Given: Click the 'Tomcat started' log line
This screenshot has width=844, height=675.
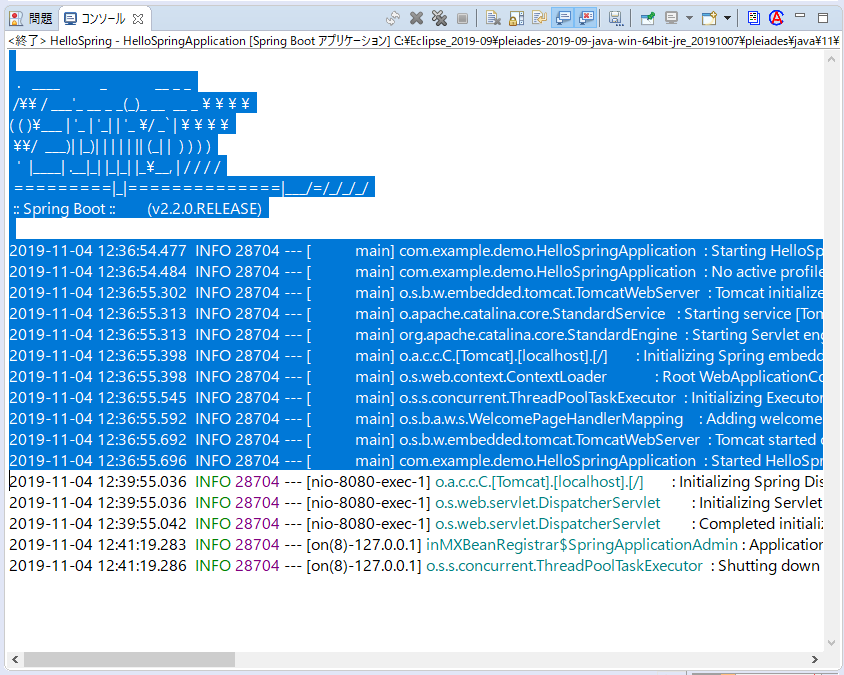Looking at the screenshot, I should [416, 440].
